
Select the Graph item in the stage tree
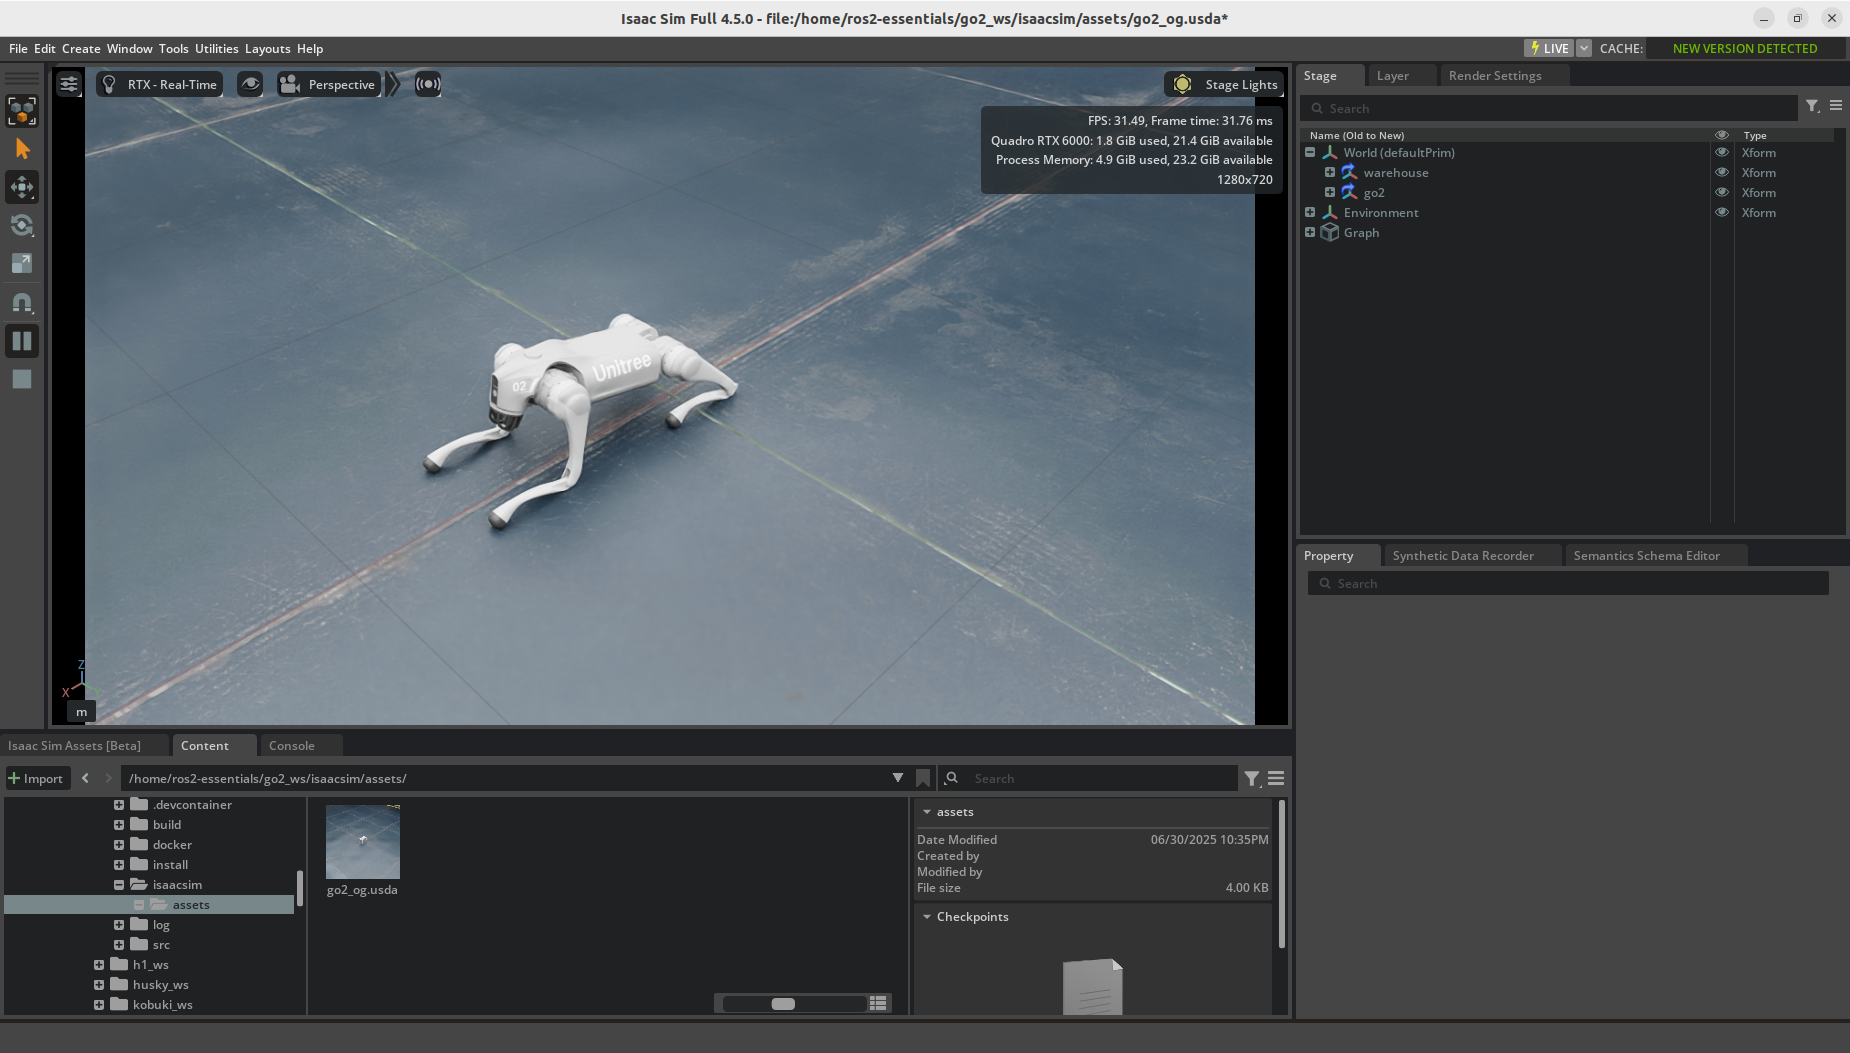[1361, 233]
